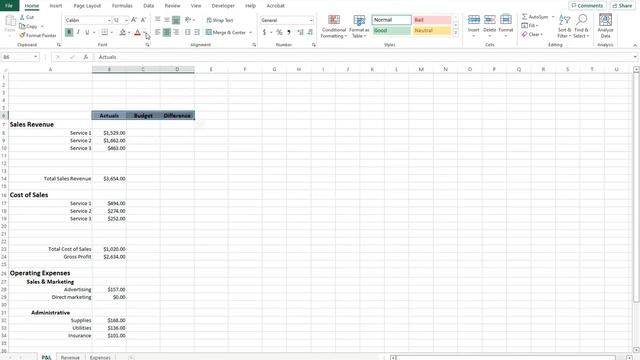
Task: Switch to the Data tab
Action: 149,6
